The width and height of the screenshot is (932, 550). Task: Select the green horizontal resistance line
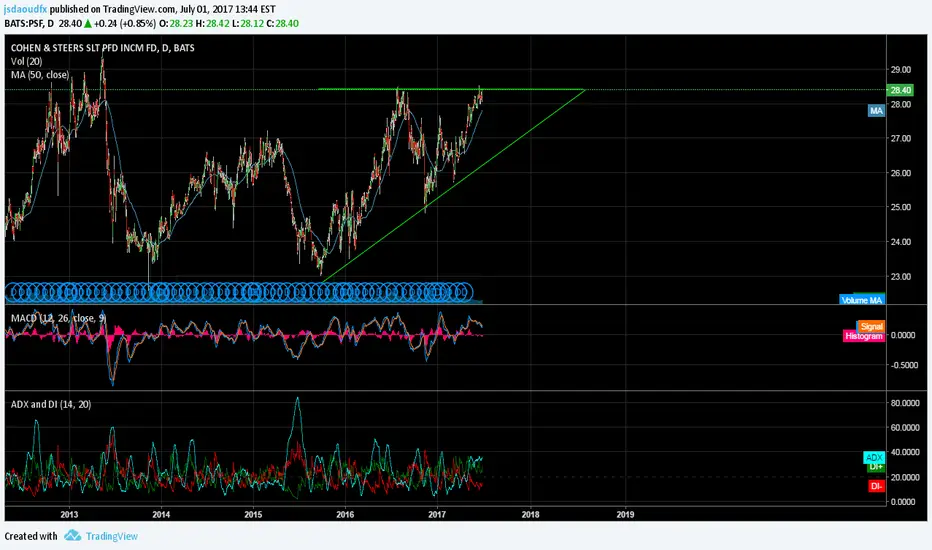(452, 89)
